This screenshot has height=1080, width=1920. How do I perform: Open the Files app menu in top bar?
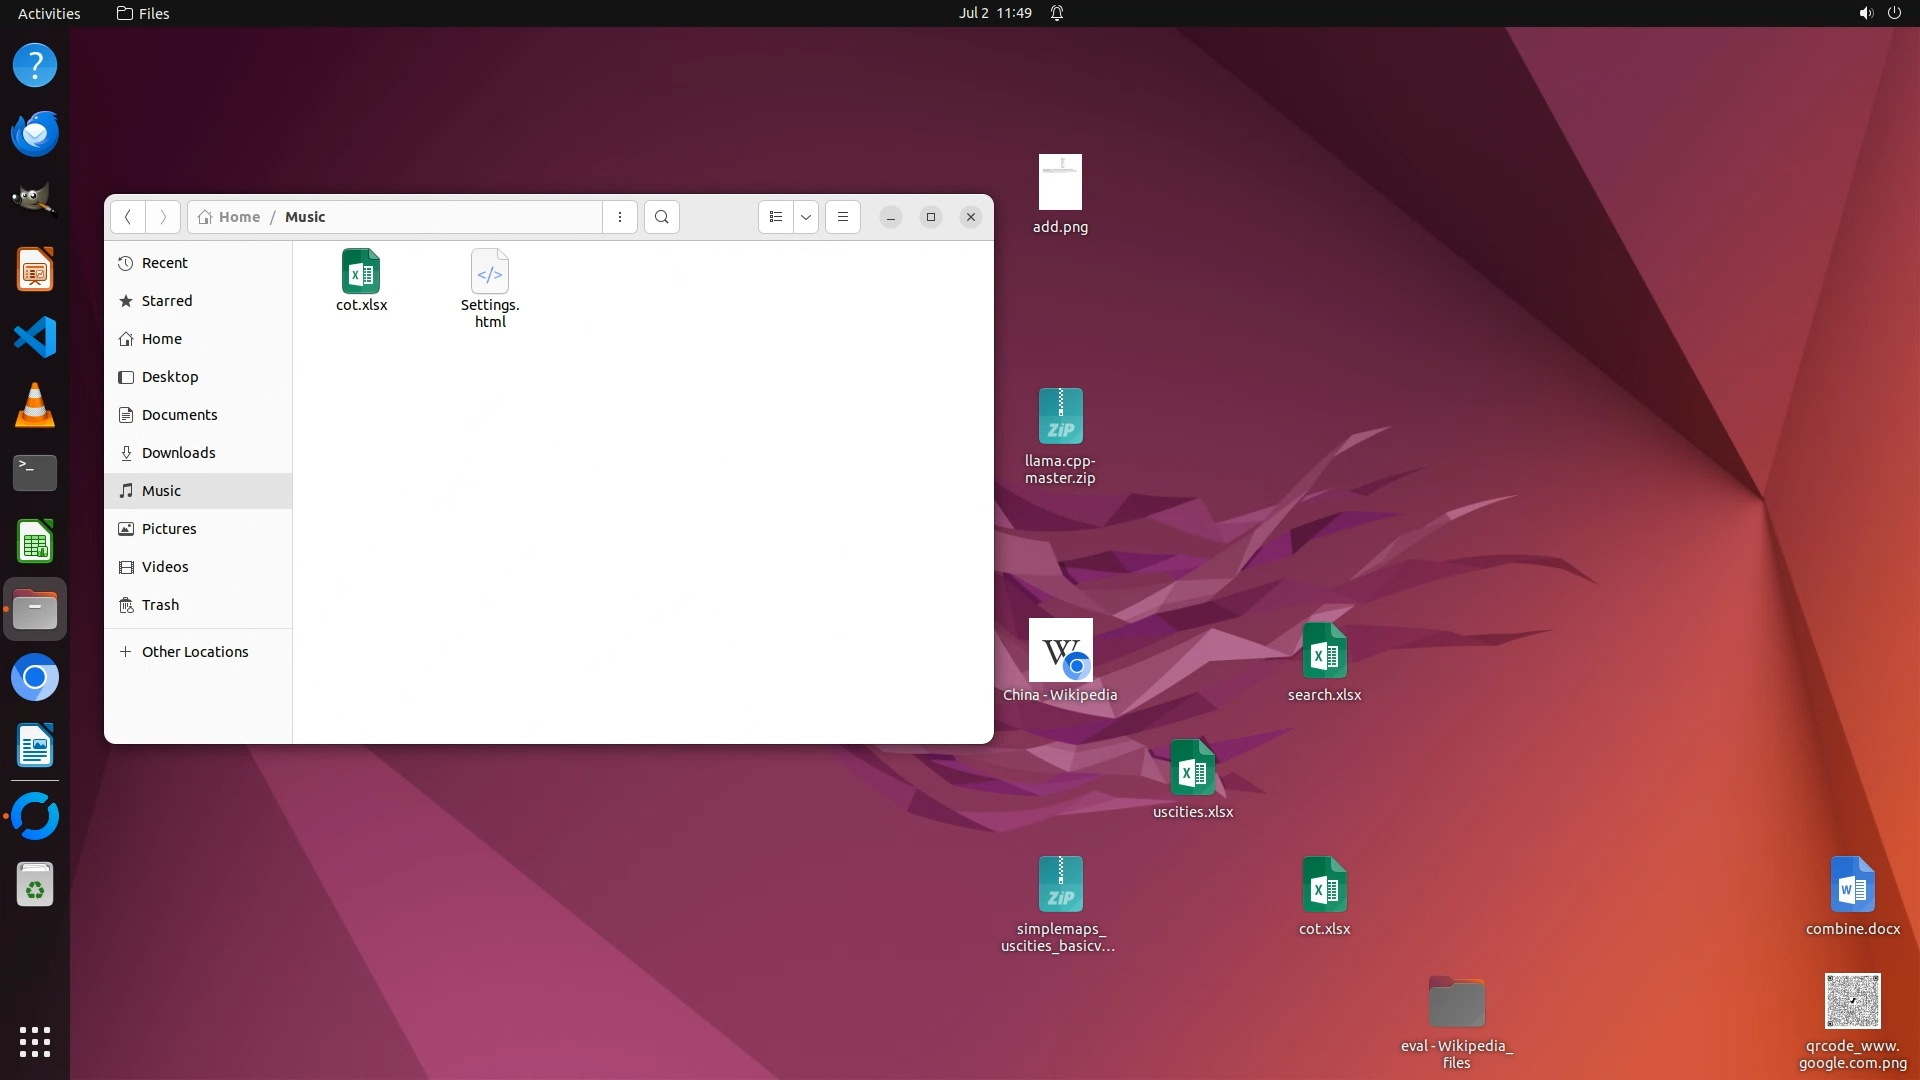point(143,13)
